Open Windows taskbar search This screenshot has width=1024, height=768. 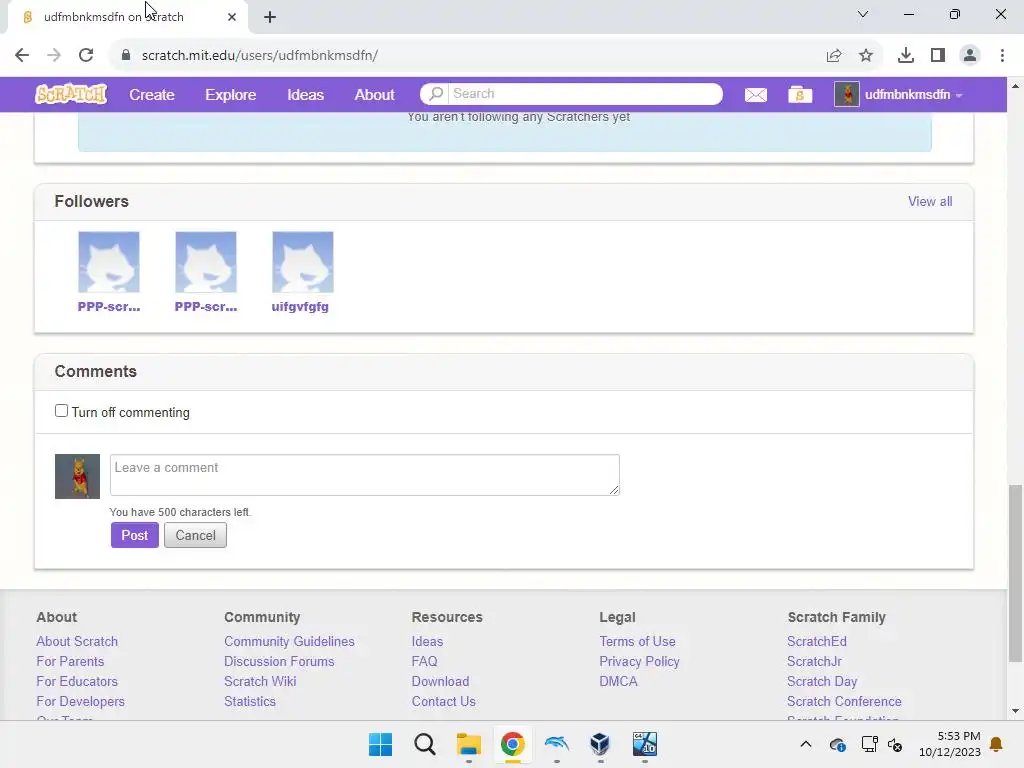[x=424, y=744]
